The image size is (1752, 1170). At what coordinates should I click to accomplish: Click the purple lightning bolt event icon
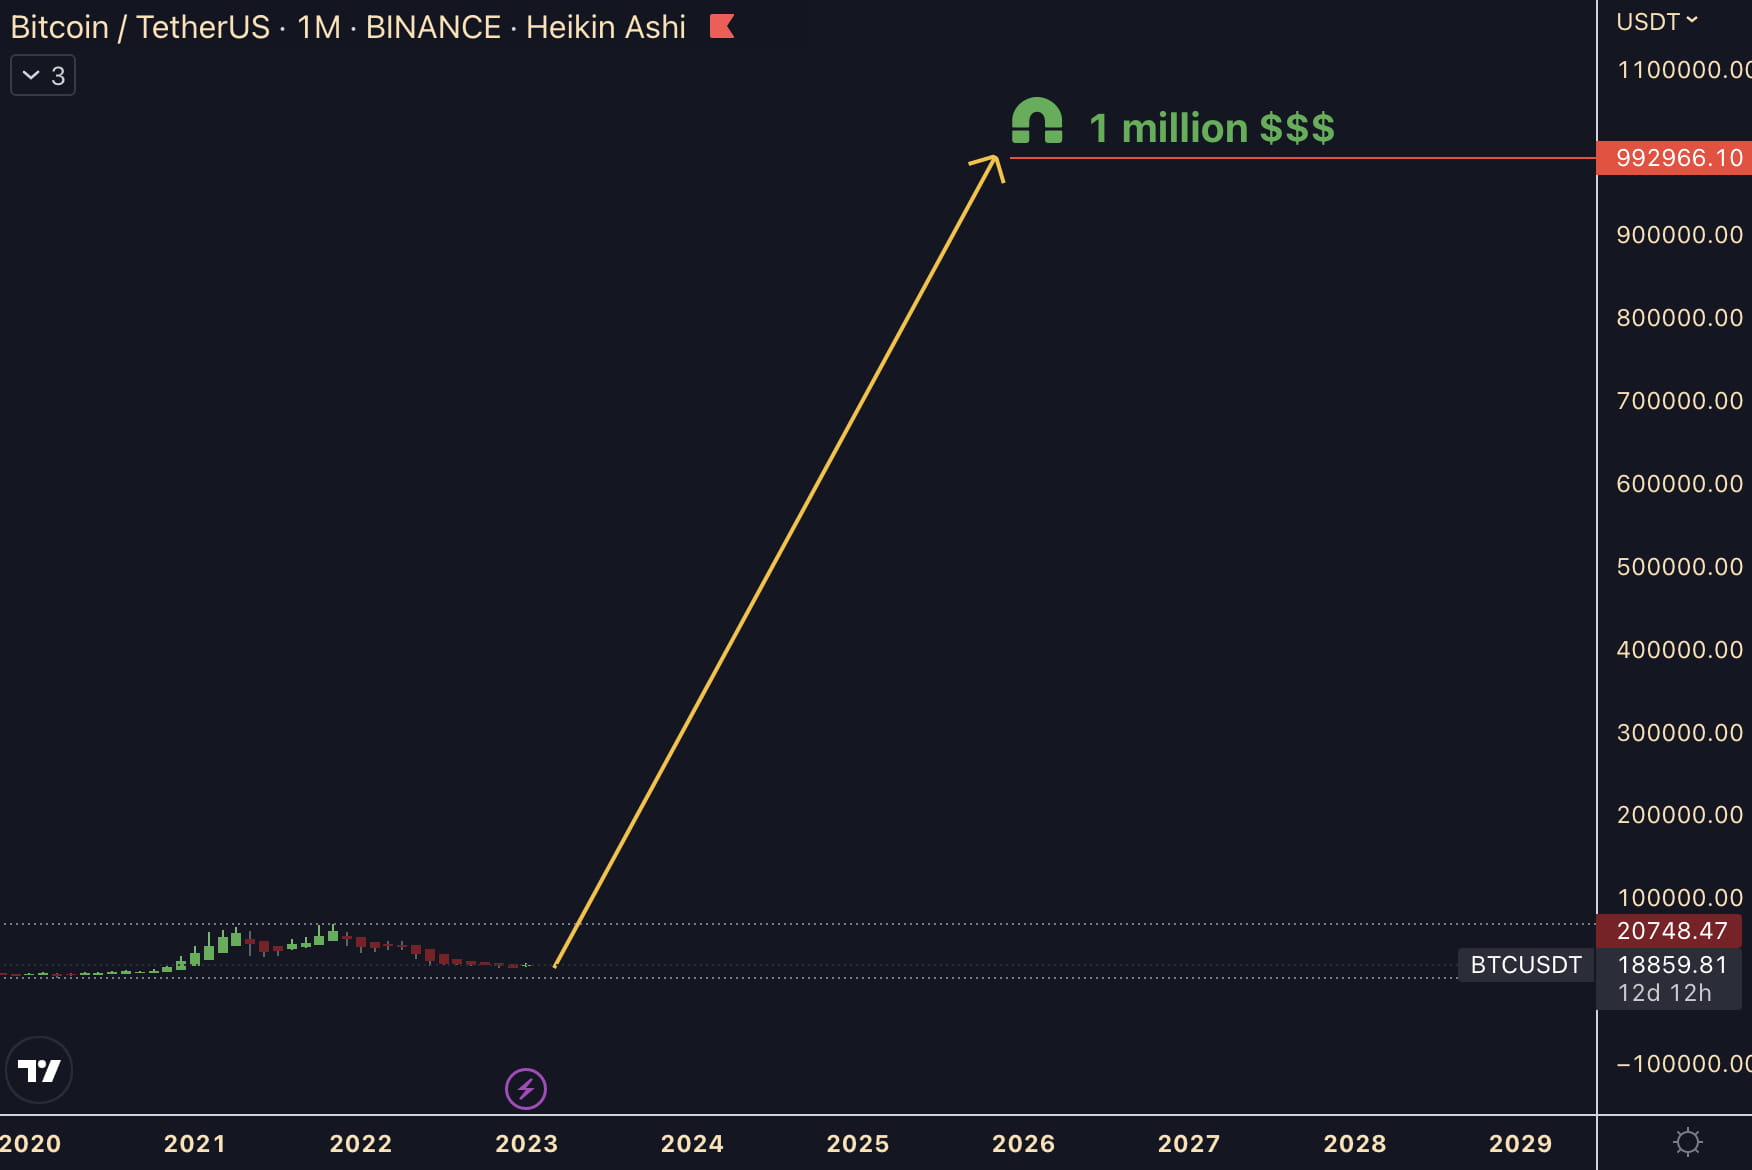click(x=526, y=1088)
